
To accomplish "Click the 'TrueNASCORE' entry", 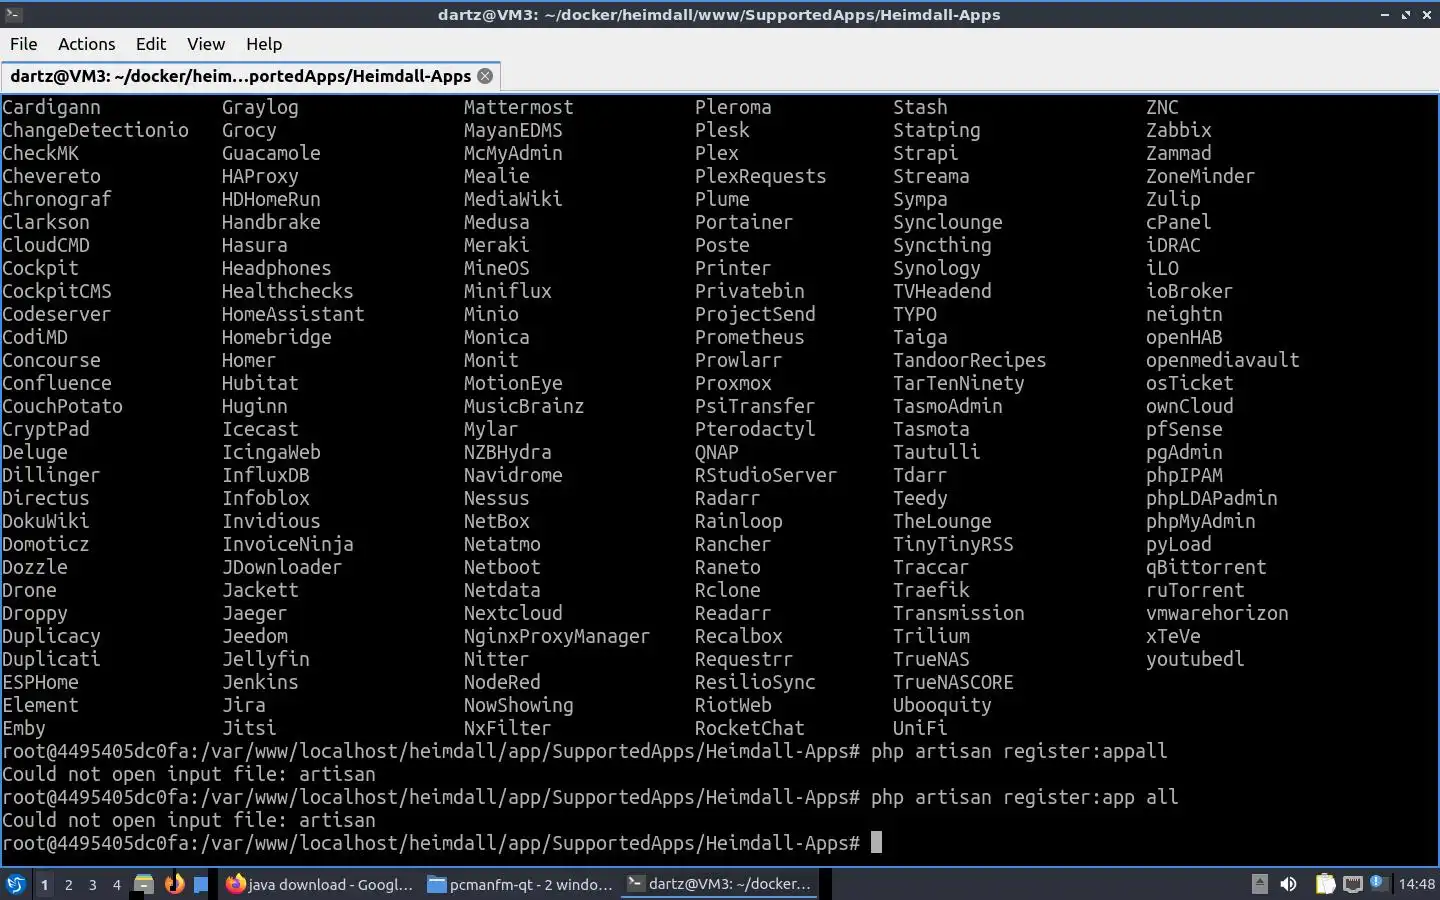I will 953,682.
